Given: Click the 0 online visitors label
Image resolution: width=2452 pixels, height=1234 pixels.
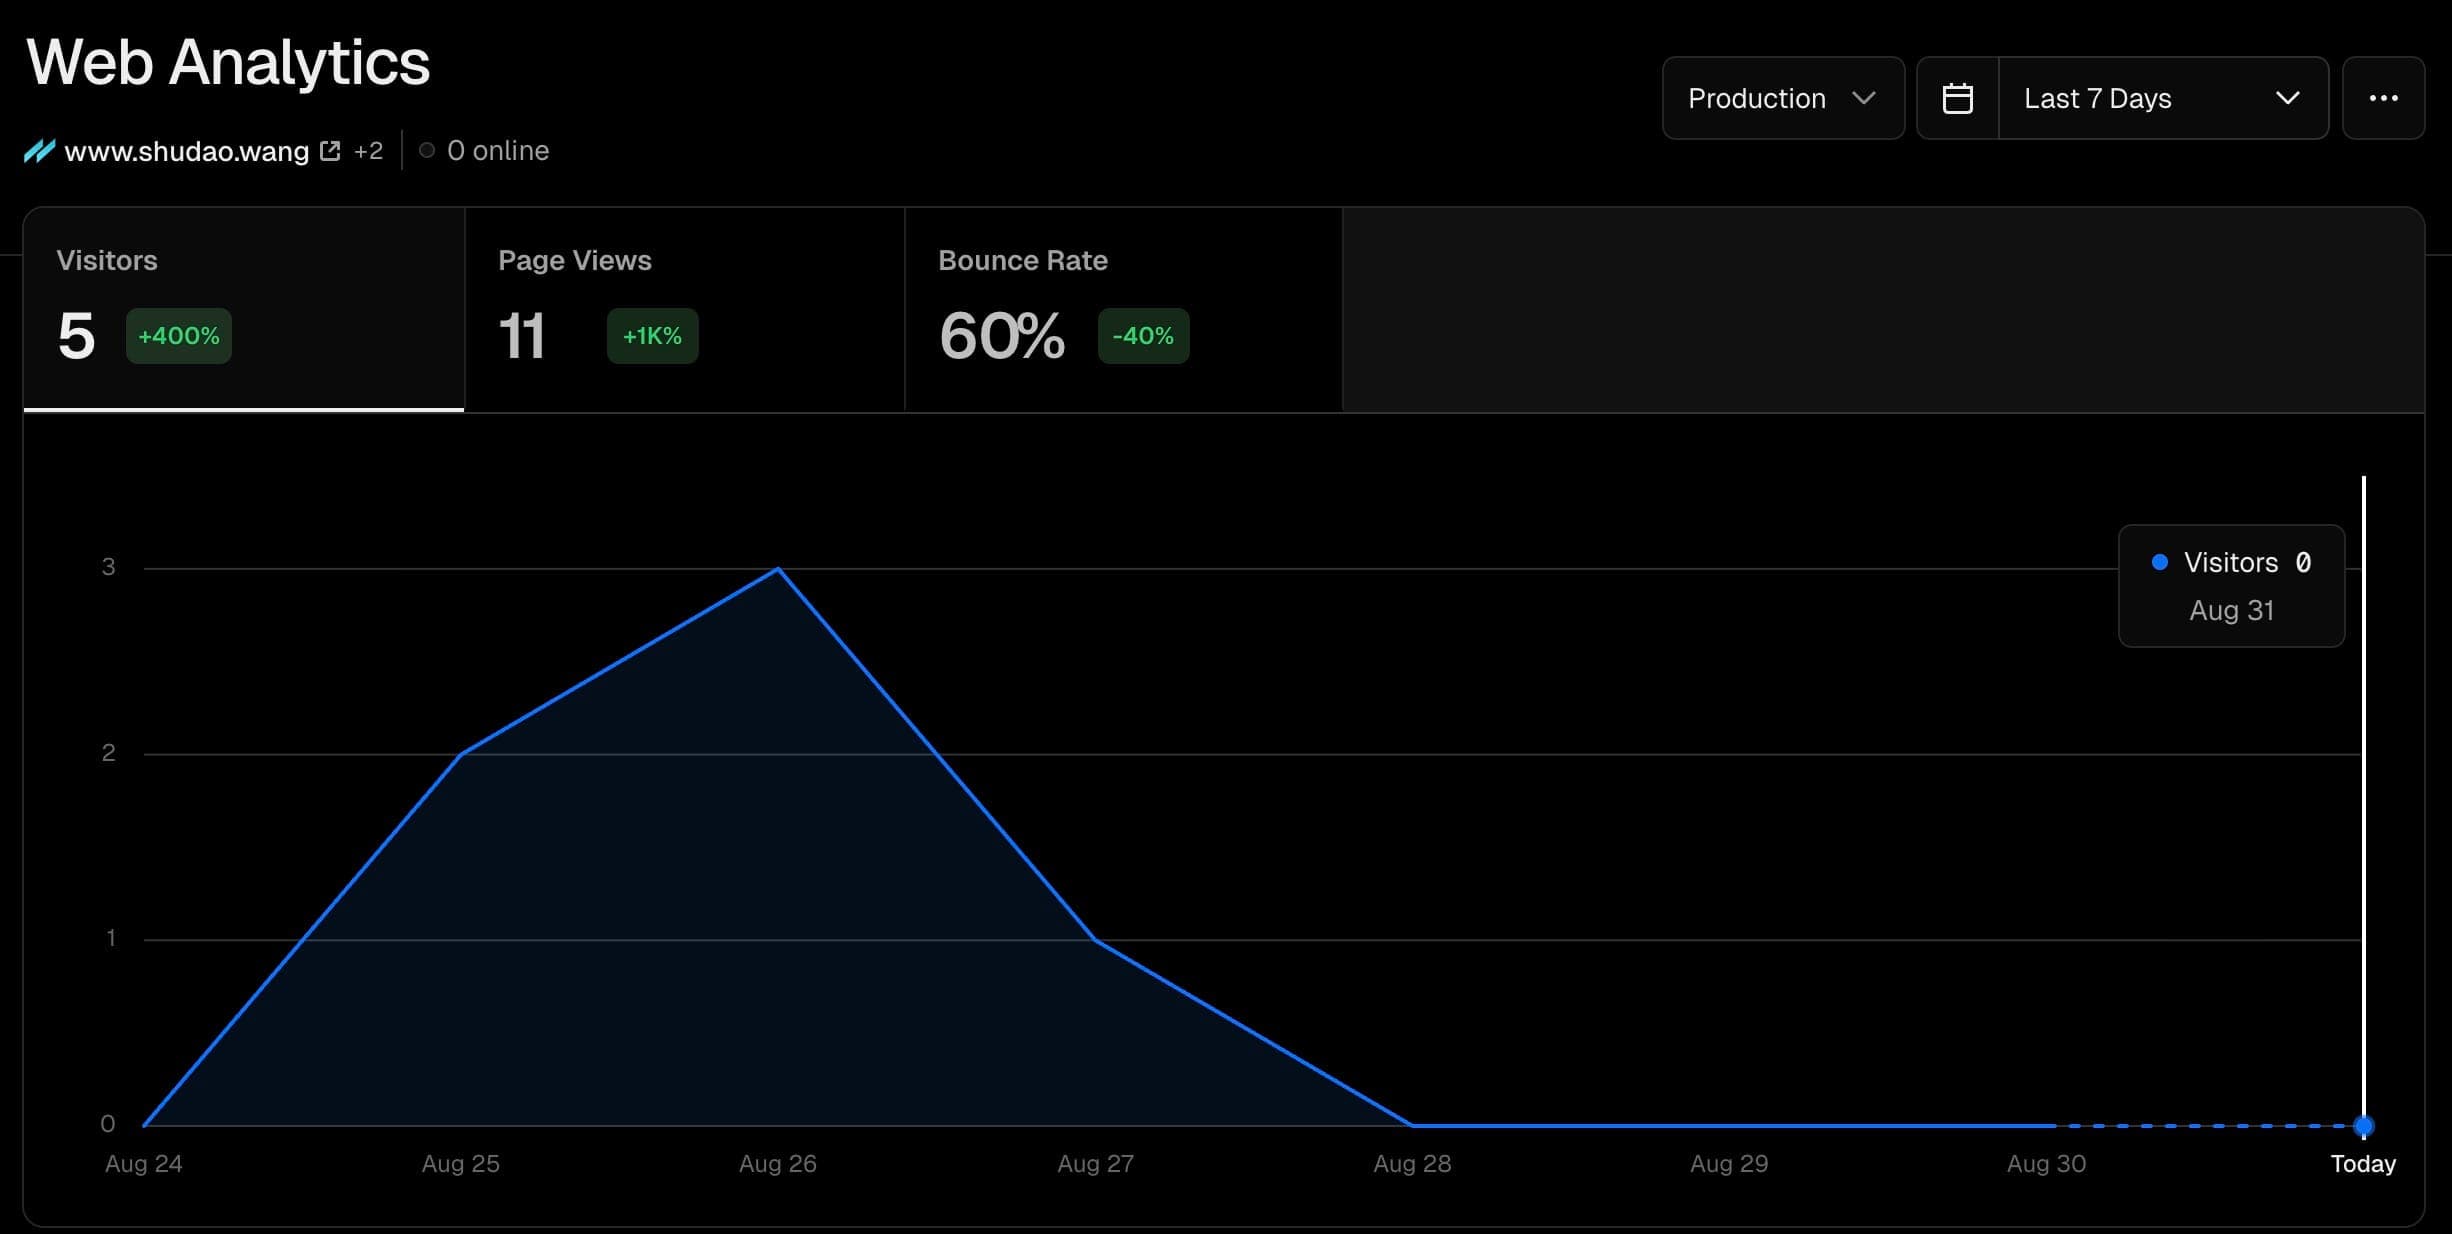Looking at the screenshot, I should click(x=498, y=151).
